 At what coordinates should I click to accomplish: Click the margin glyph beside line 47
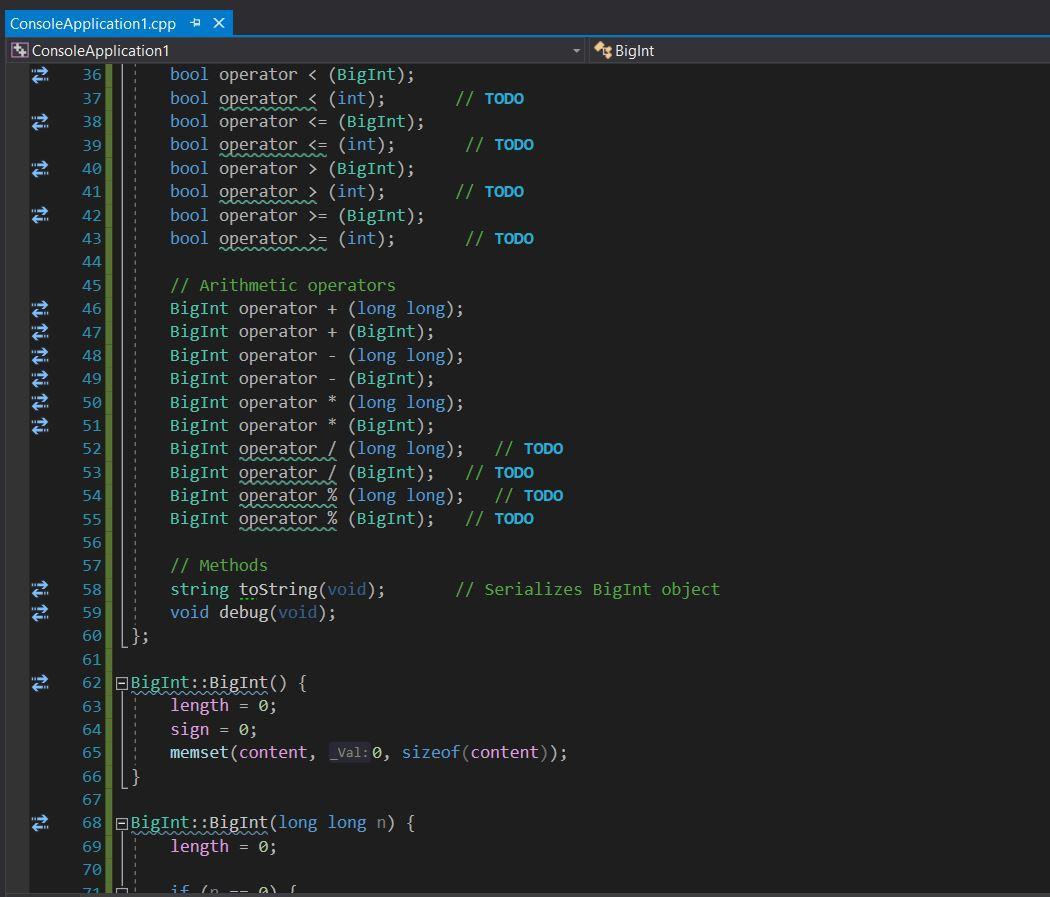pos(40,332)
